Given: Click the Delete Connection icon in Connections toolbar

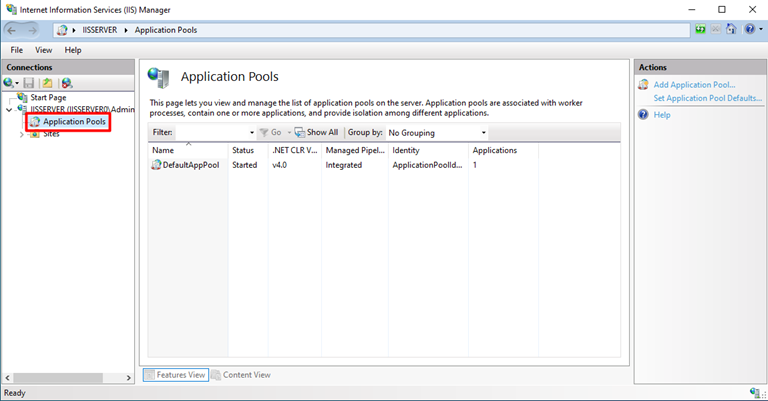Looking at the screenshot, I should 67,83.
